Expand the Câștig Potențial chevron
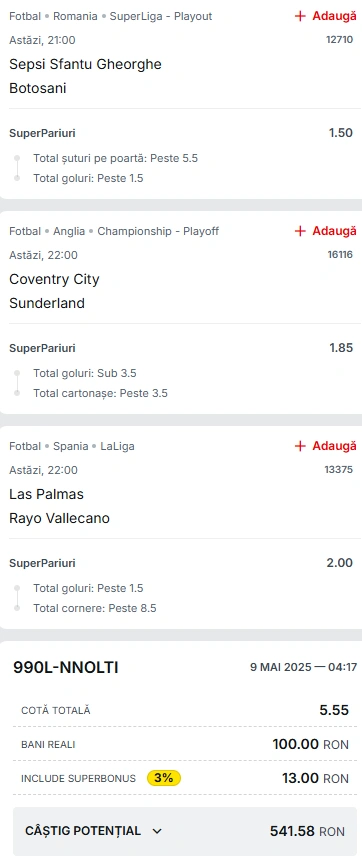This screenshot has width=362, height=864. [157, 831]
